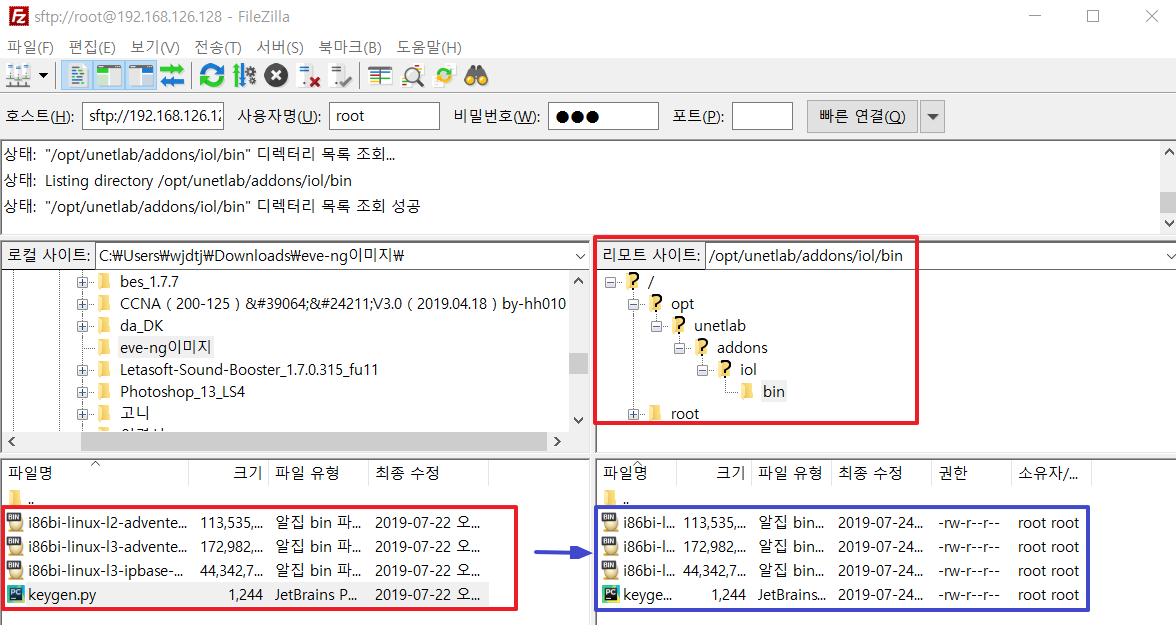This screenshot has height=625, width=1176.
Task: Click the host input field
Action: (153, 116)
